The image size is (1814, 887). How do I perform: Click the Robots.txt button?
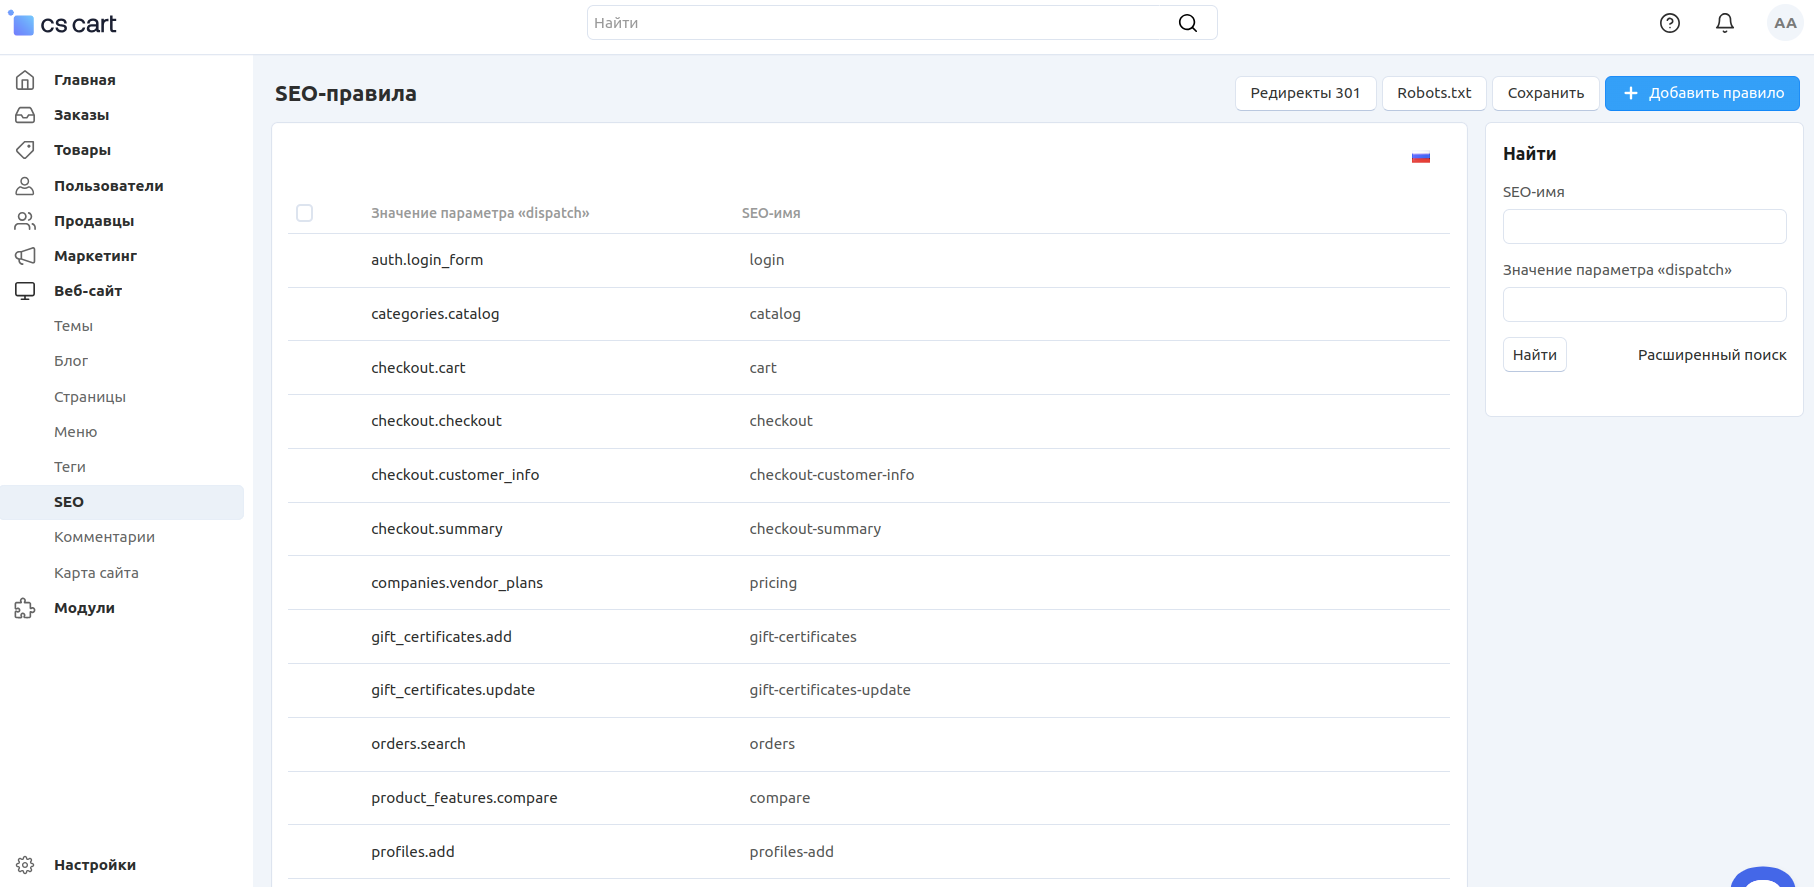1433,93
